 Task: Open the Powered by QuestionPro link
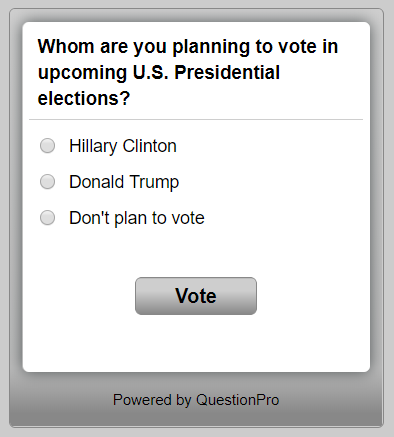point(196,400)
